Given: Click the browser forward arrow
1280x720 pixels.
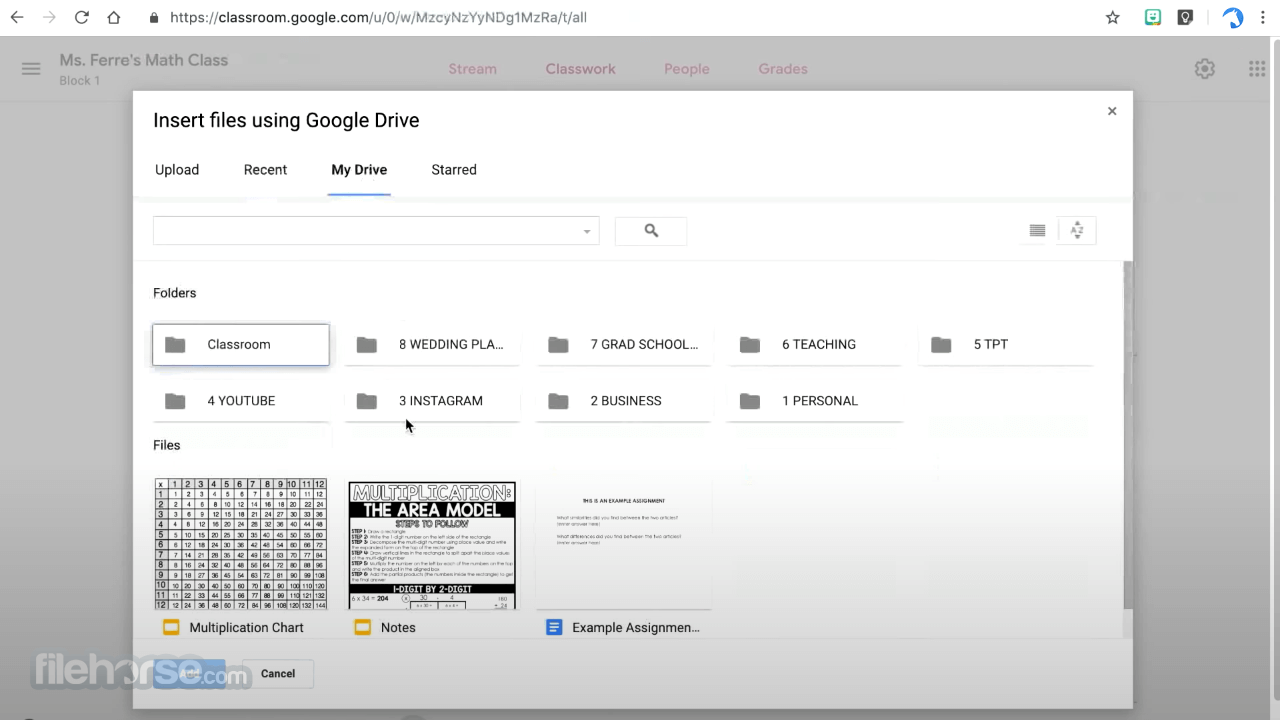Looking at the screenshot, I should tap(49, 17).
